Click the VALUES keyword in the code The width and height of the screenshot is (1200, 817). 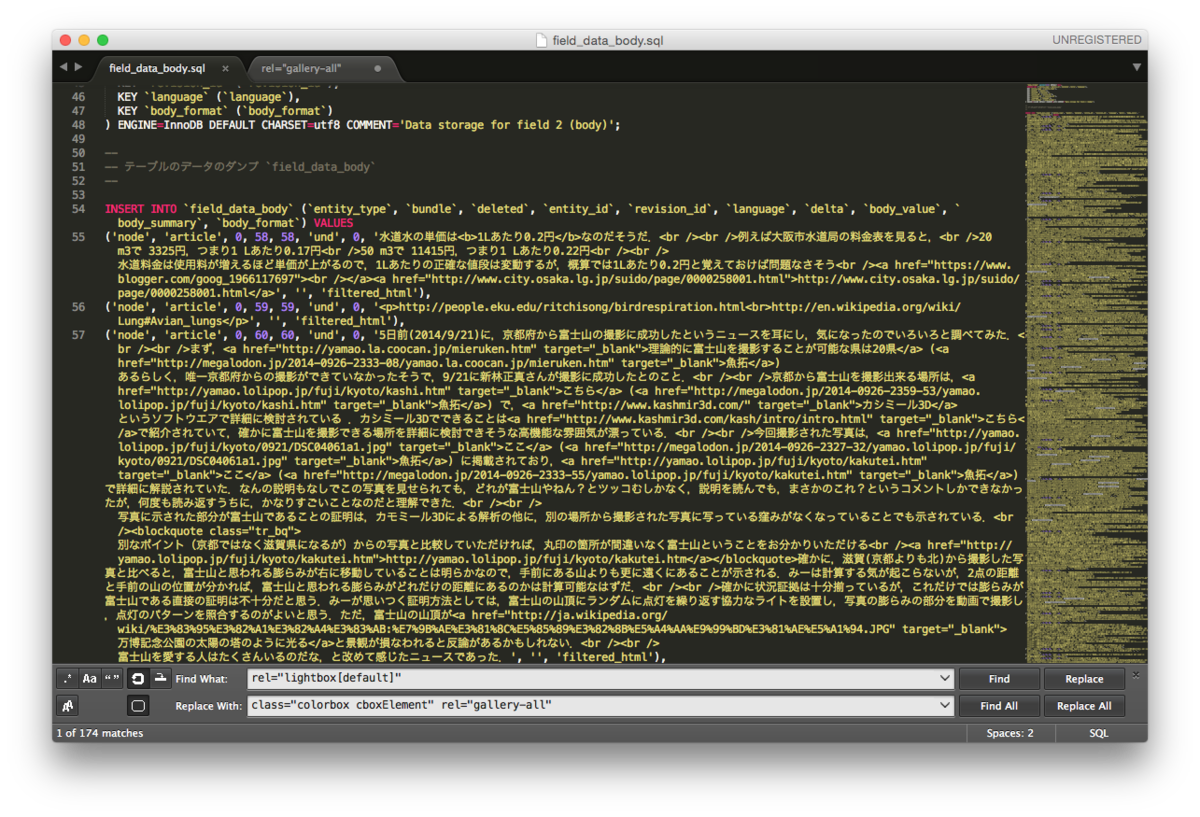(333, 223)
